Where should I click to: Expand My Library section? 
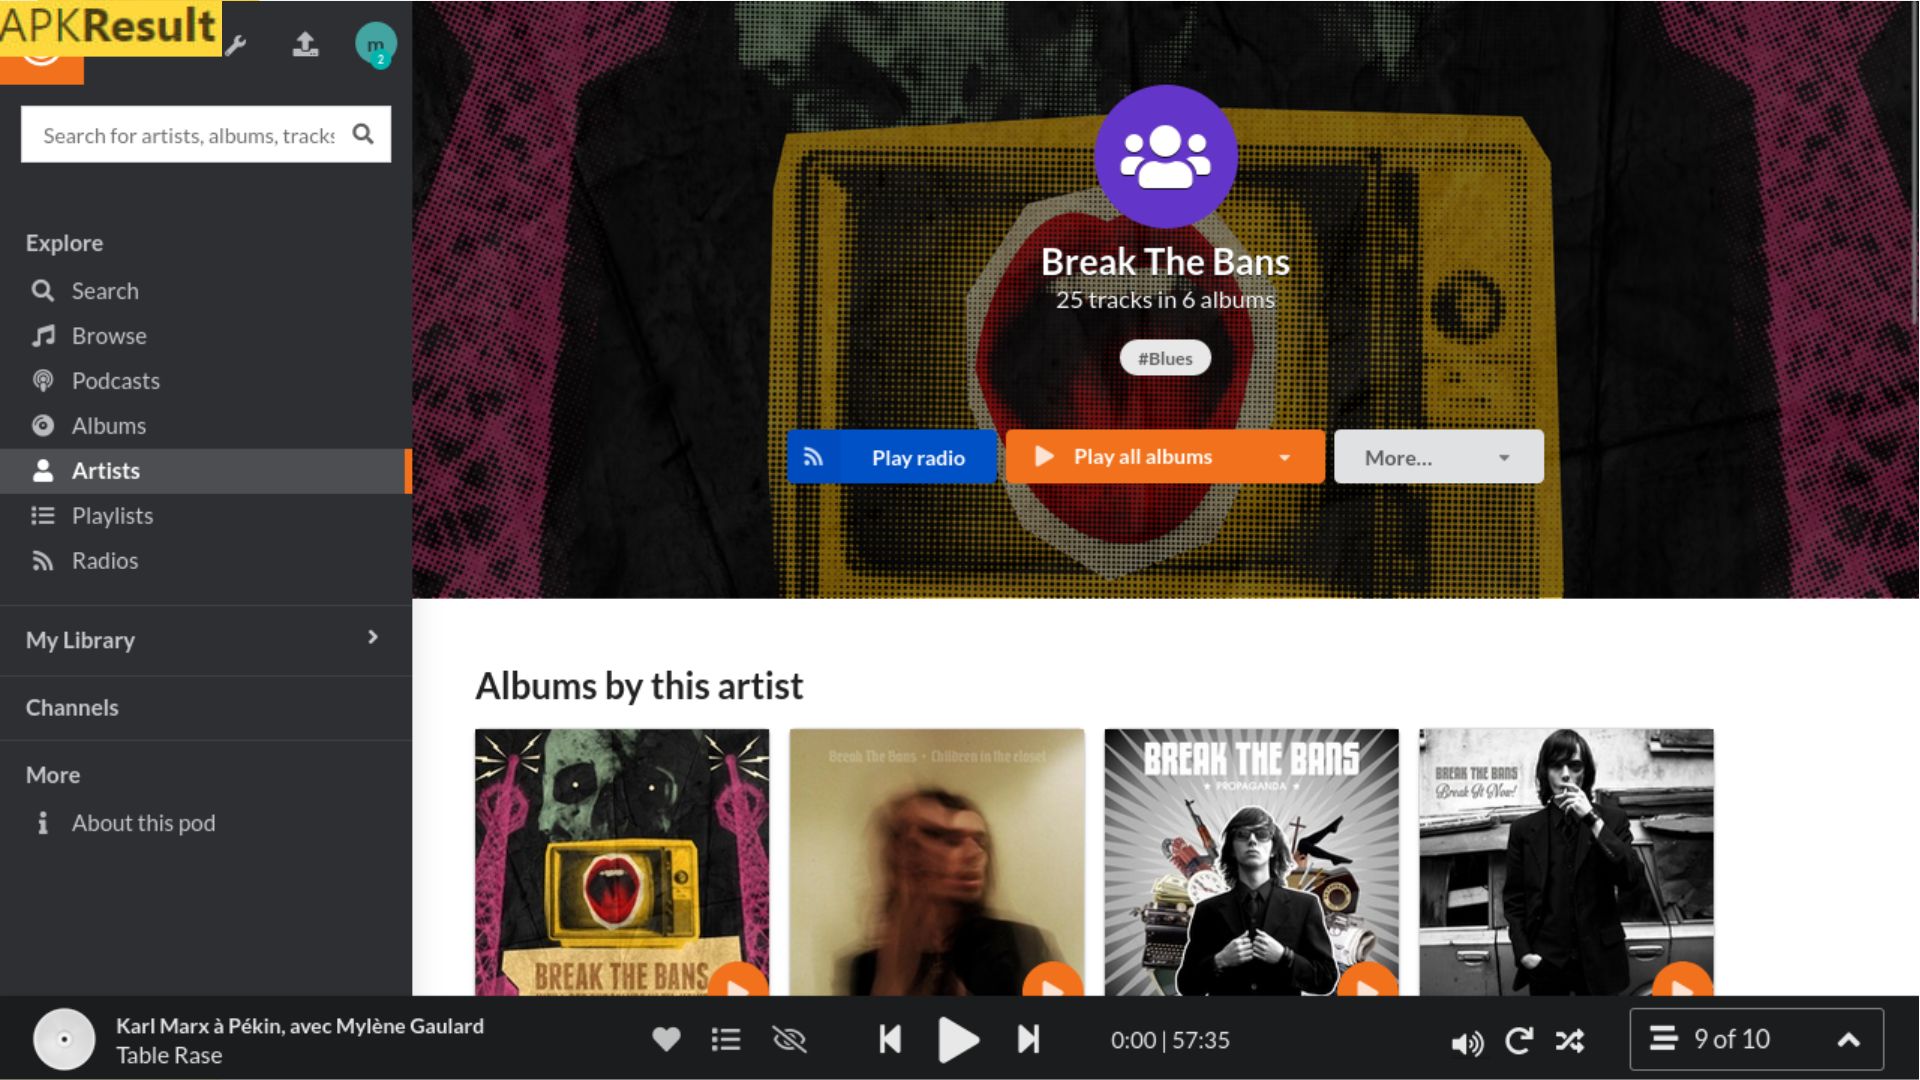373,638
